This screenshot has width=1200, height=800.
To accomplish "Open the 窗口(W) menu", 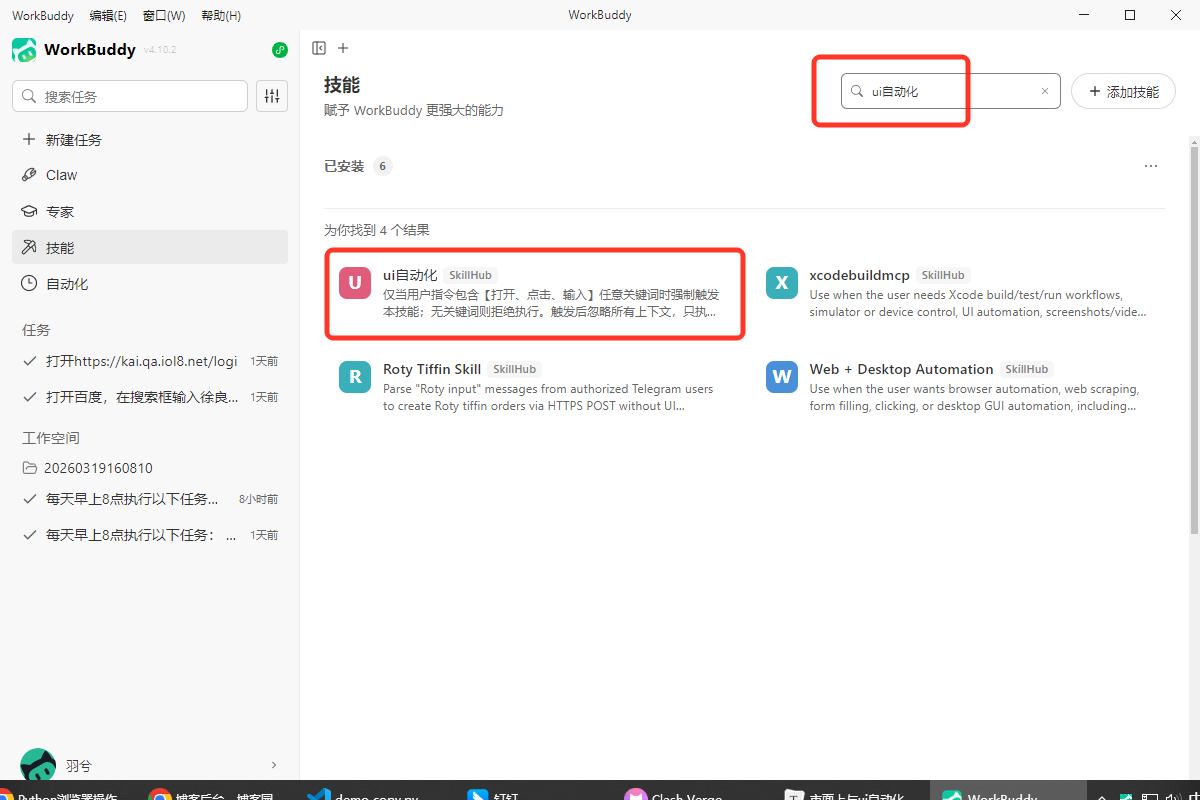I will click(x=164, y=15).
